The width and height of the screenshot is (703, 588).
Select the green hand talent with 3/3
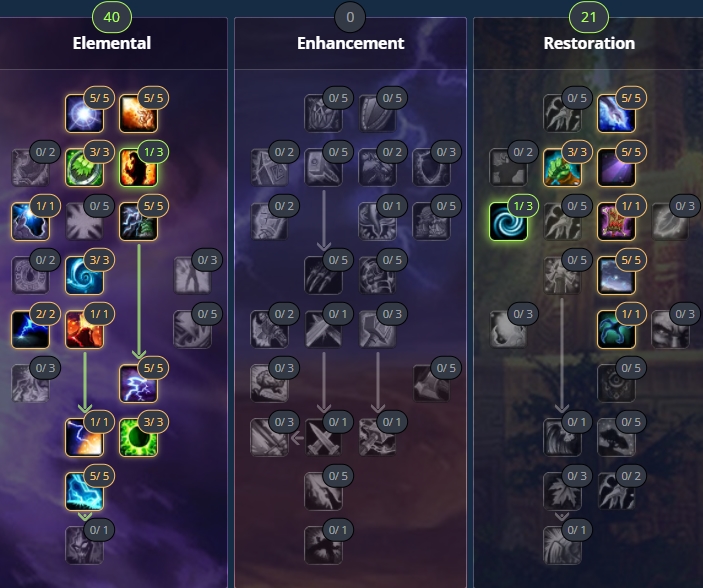[562, 167]
